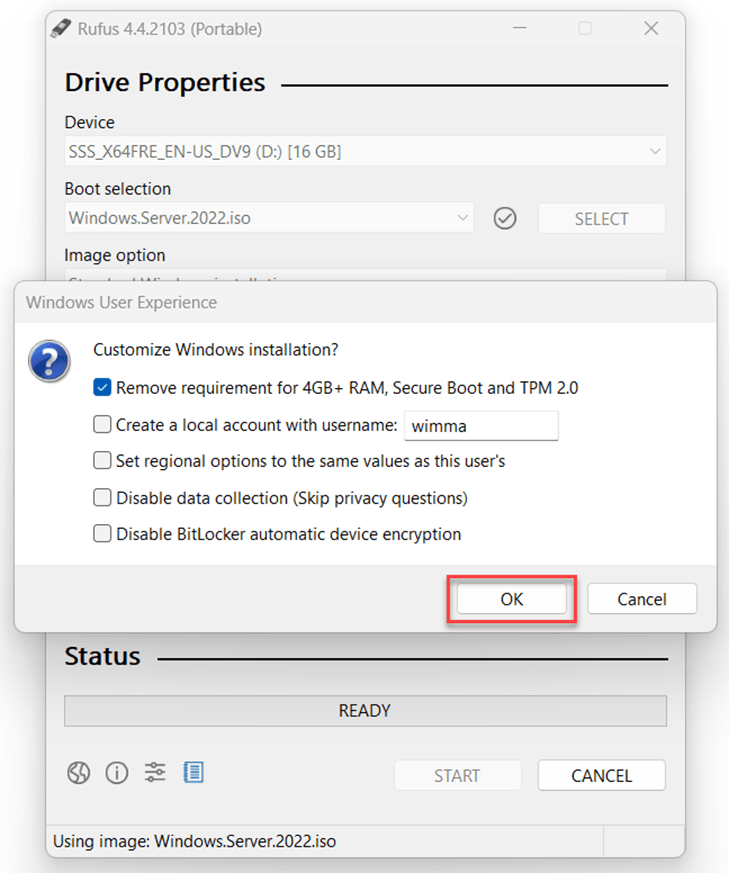Open Boot selection dropdown with Windows.Server.2022.iso
Image resolution: width=729 pixels, height=873 pixels.
pos(269,218)
